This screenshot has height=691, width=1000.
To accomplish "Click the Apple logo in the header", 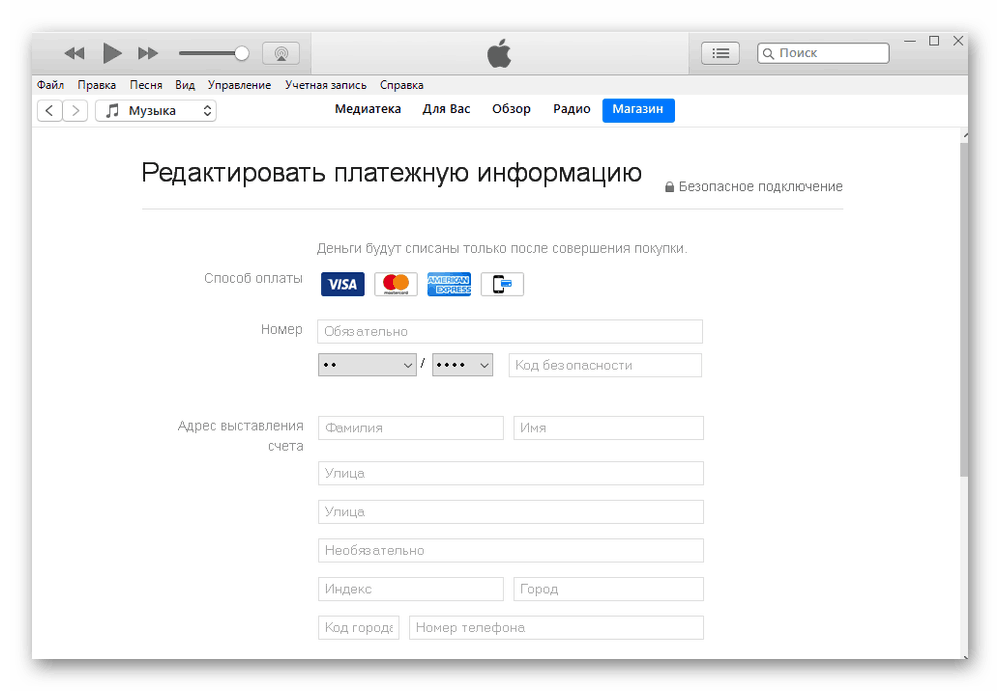I will pyautogui.click(x=499, y=53).
